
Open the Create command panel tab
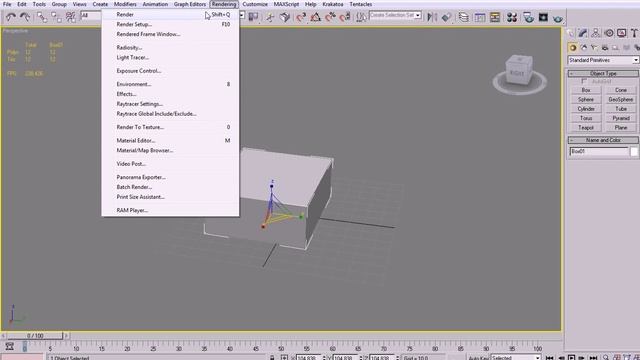(x=570, y=33)
